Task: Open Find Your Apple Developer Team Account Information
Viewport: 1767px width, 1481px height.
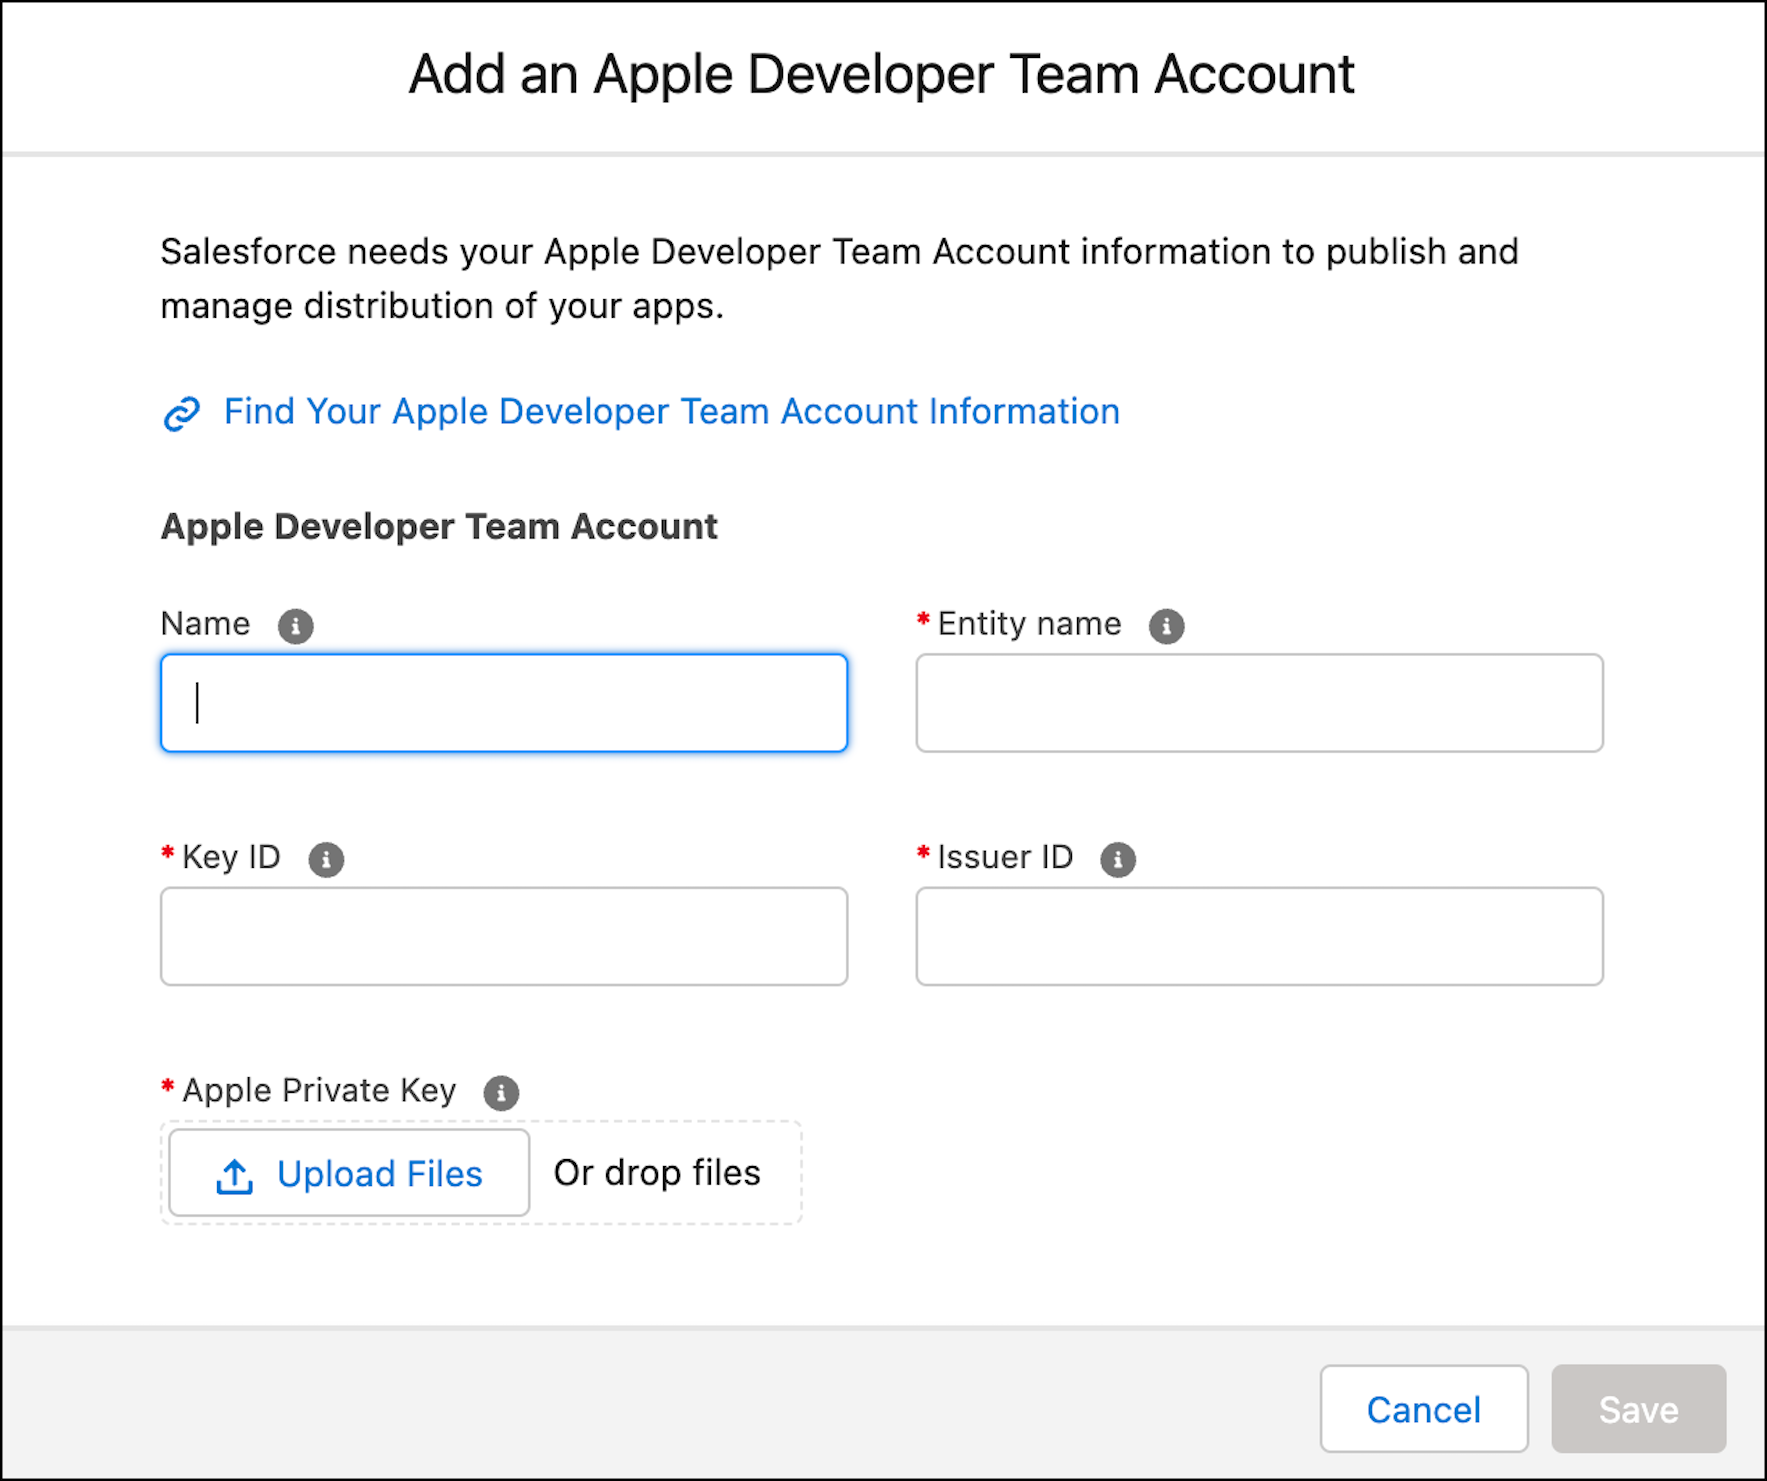Action: [671, 411]
